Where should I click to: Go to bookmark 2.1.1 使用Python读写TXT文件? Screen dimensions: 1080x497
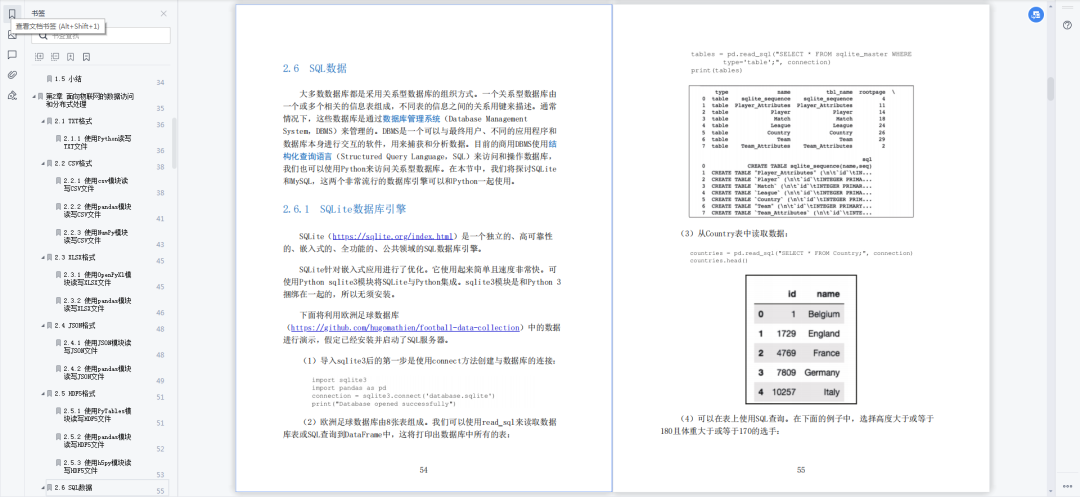click(x=98, y=142)
